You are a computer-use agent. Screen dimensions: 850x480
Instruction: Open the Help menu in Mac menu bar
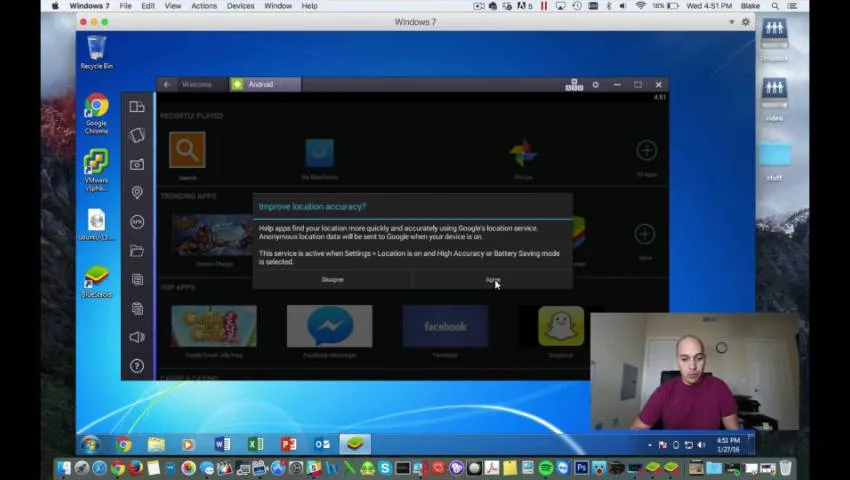click(x=310, y=5)
